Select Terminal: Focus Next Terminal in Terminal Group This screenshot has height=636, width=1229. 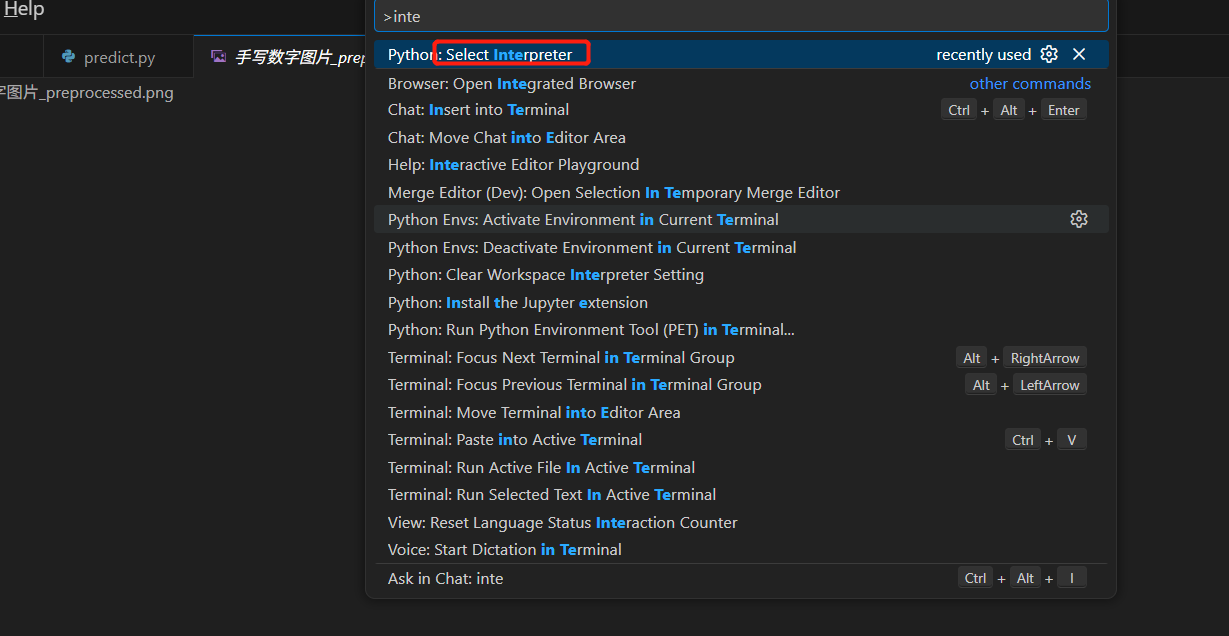pos(741,357)
